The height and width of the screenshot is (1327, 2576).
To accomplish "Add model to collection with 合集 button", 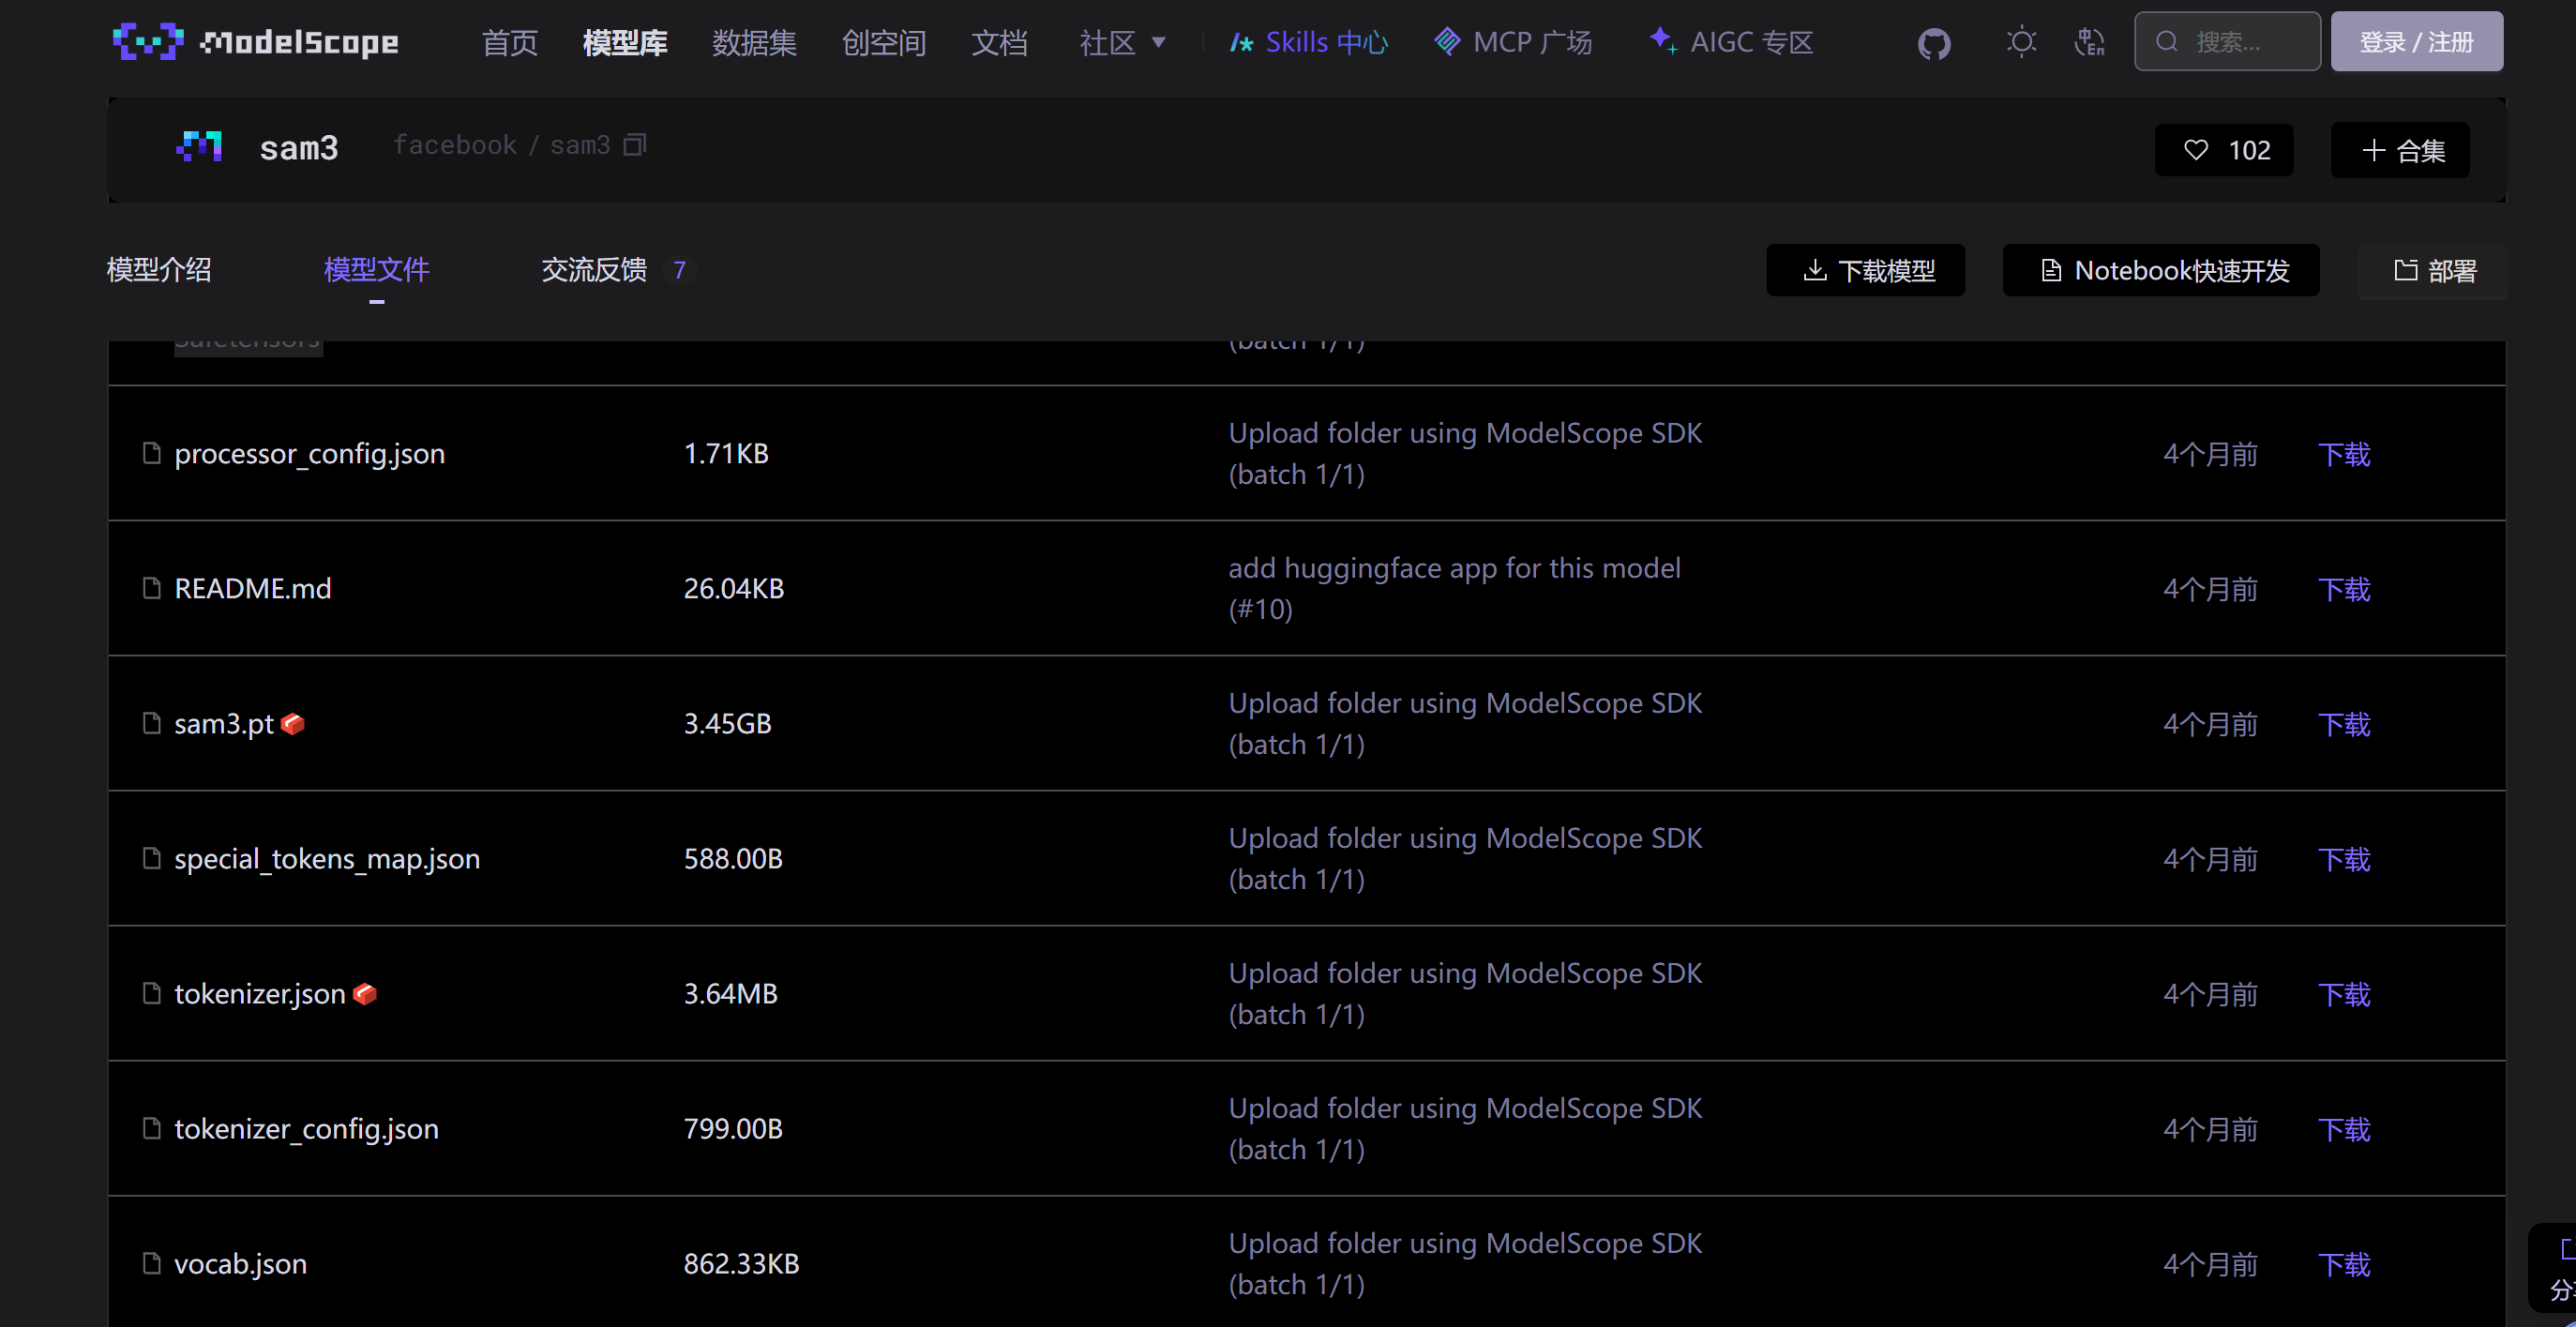I will click(2400, 150).
